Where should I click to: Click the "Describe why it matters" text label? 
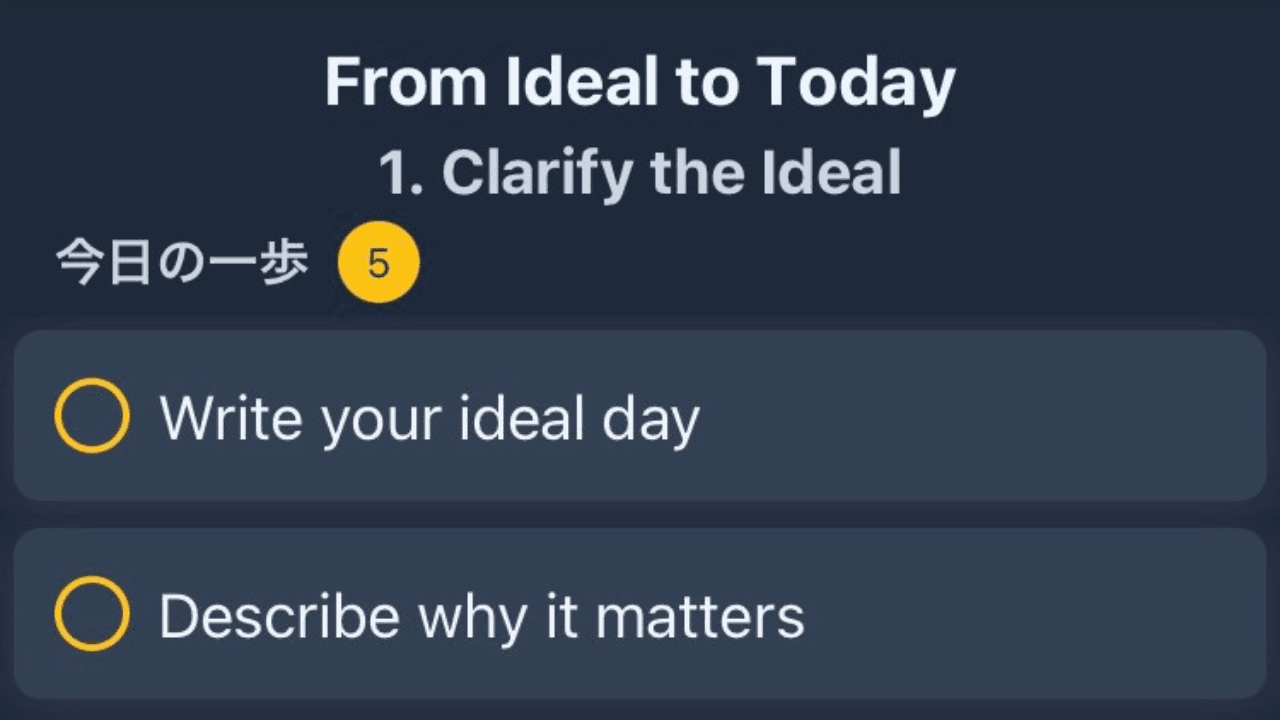click(481, 616)
